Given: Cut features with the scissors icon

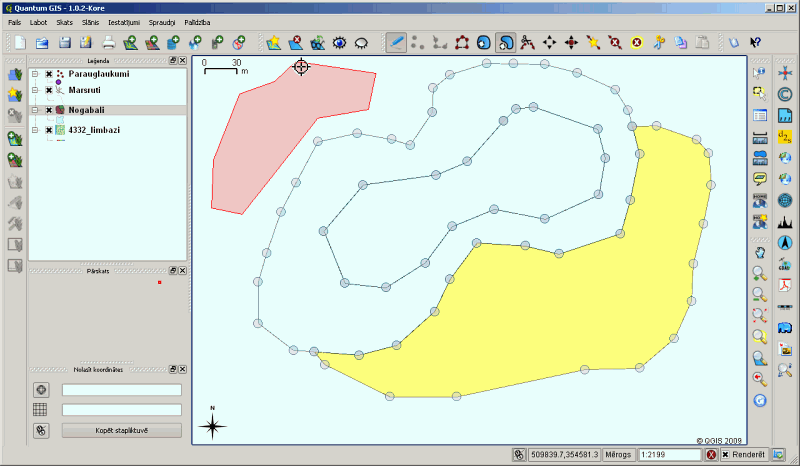Looking at the screenshot, I should click(659, 43).
